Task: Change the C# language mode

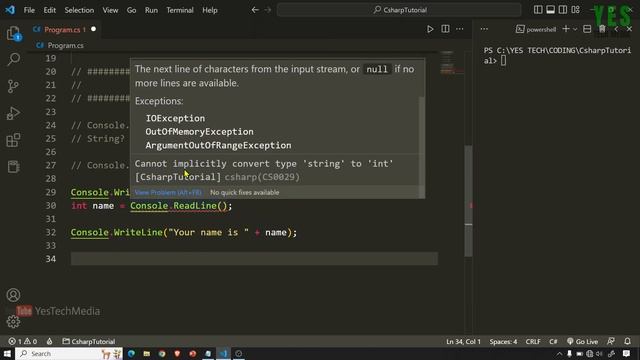Action: (553, 341)
